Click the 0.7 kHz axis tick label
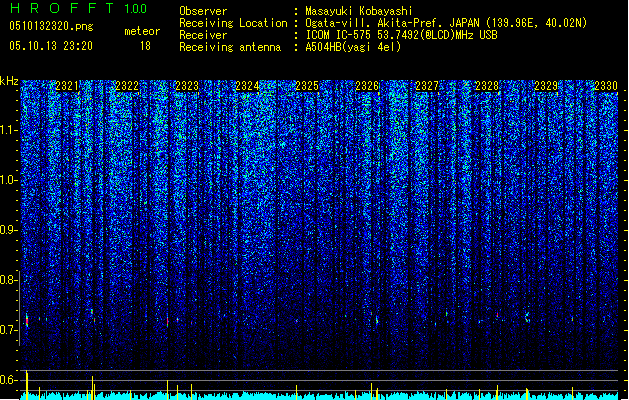This screenshot has width=629, height=400. (x=8, y=330)
